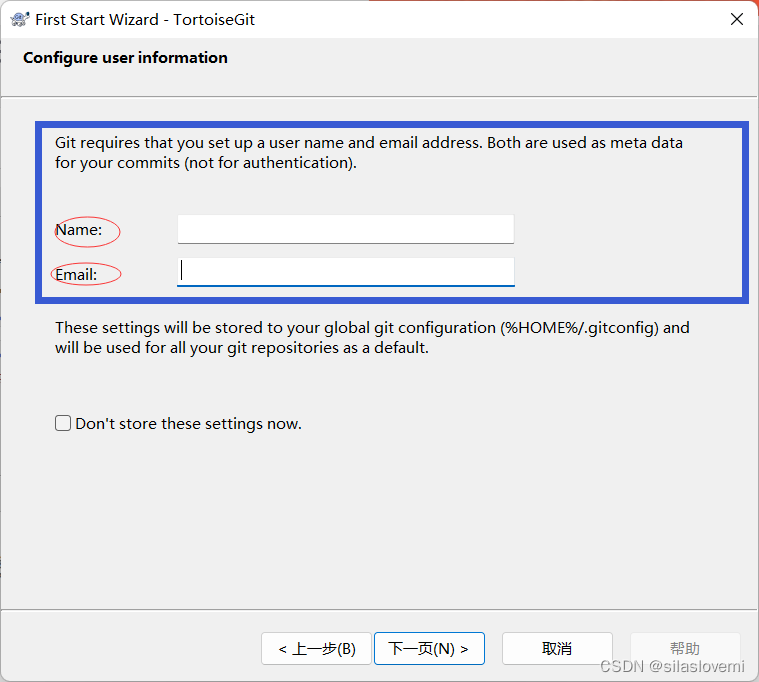Click the "Git requires that you set up" text
759x682 pixels.
369,153
